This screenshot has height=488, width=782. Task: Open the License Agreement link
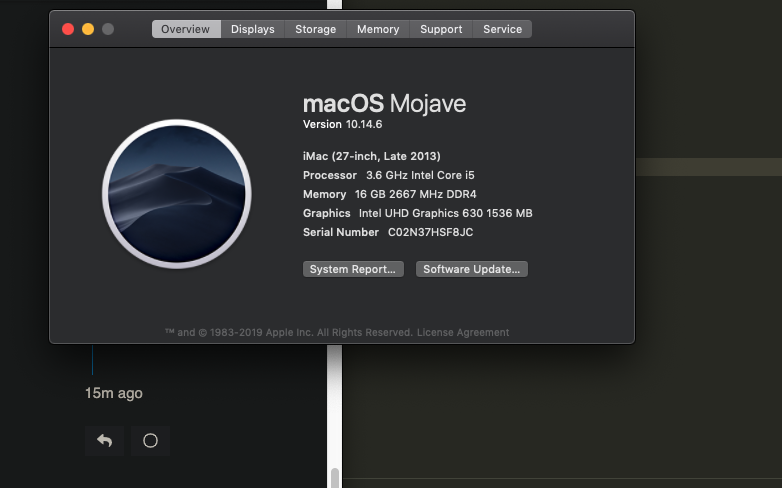(463, 332)
